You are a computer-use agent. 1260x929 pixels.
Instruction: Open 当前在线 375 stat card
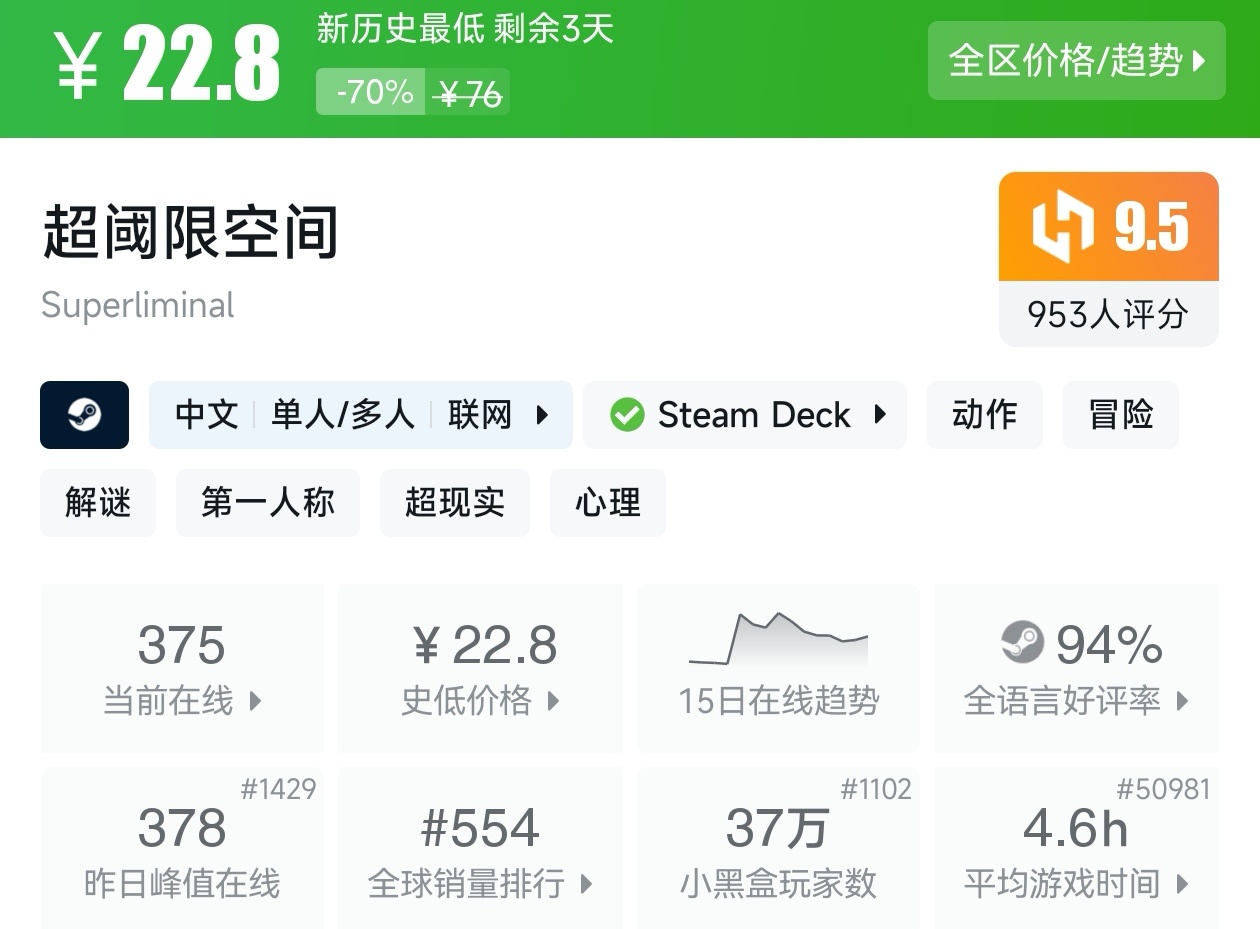click(182, 668)
